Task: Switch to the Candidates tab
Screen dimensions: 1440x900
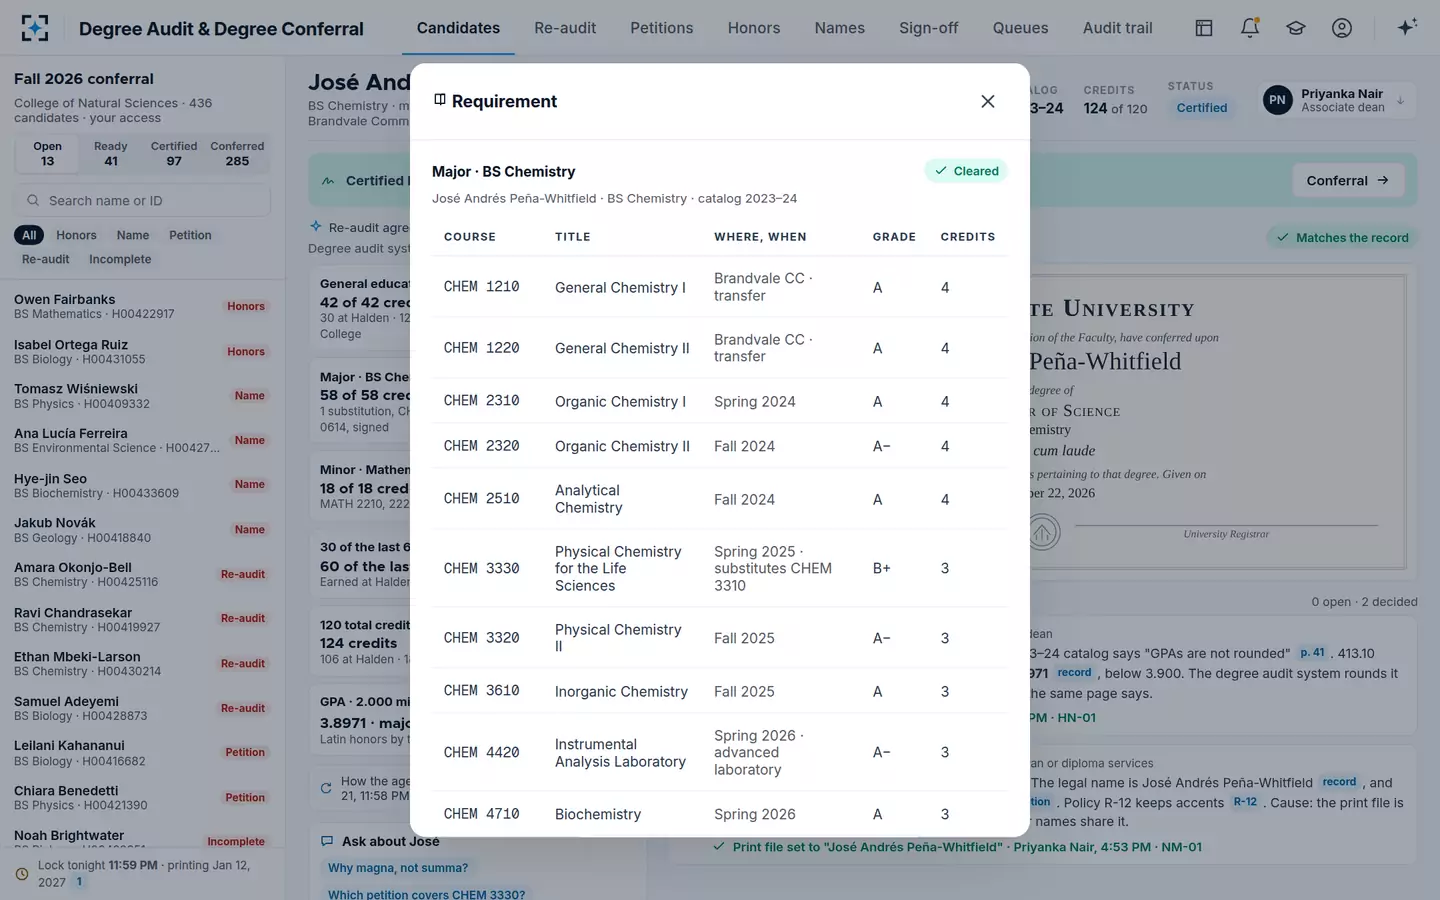Action: (458, 28)
